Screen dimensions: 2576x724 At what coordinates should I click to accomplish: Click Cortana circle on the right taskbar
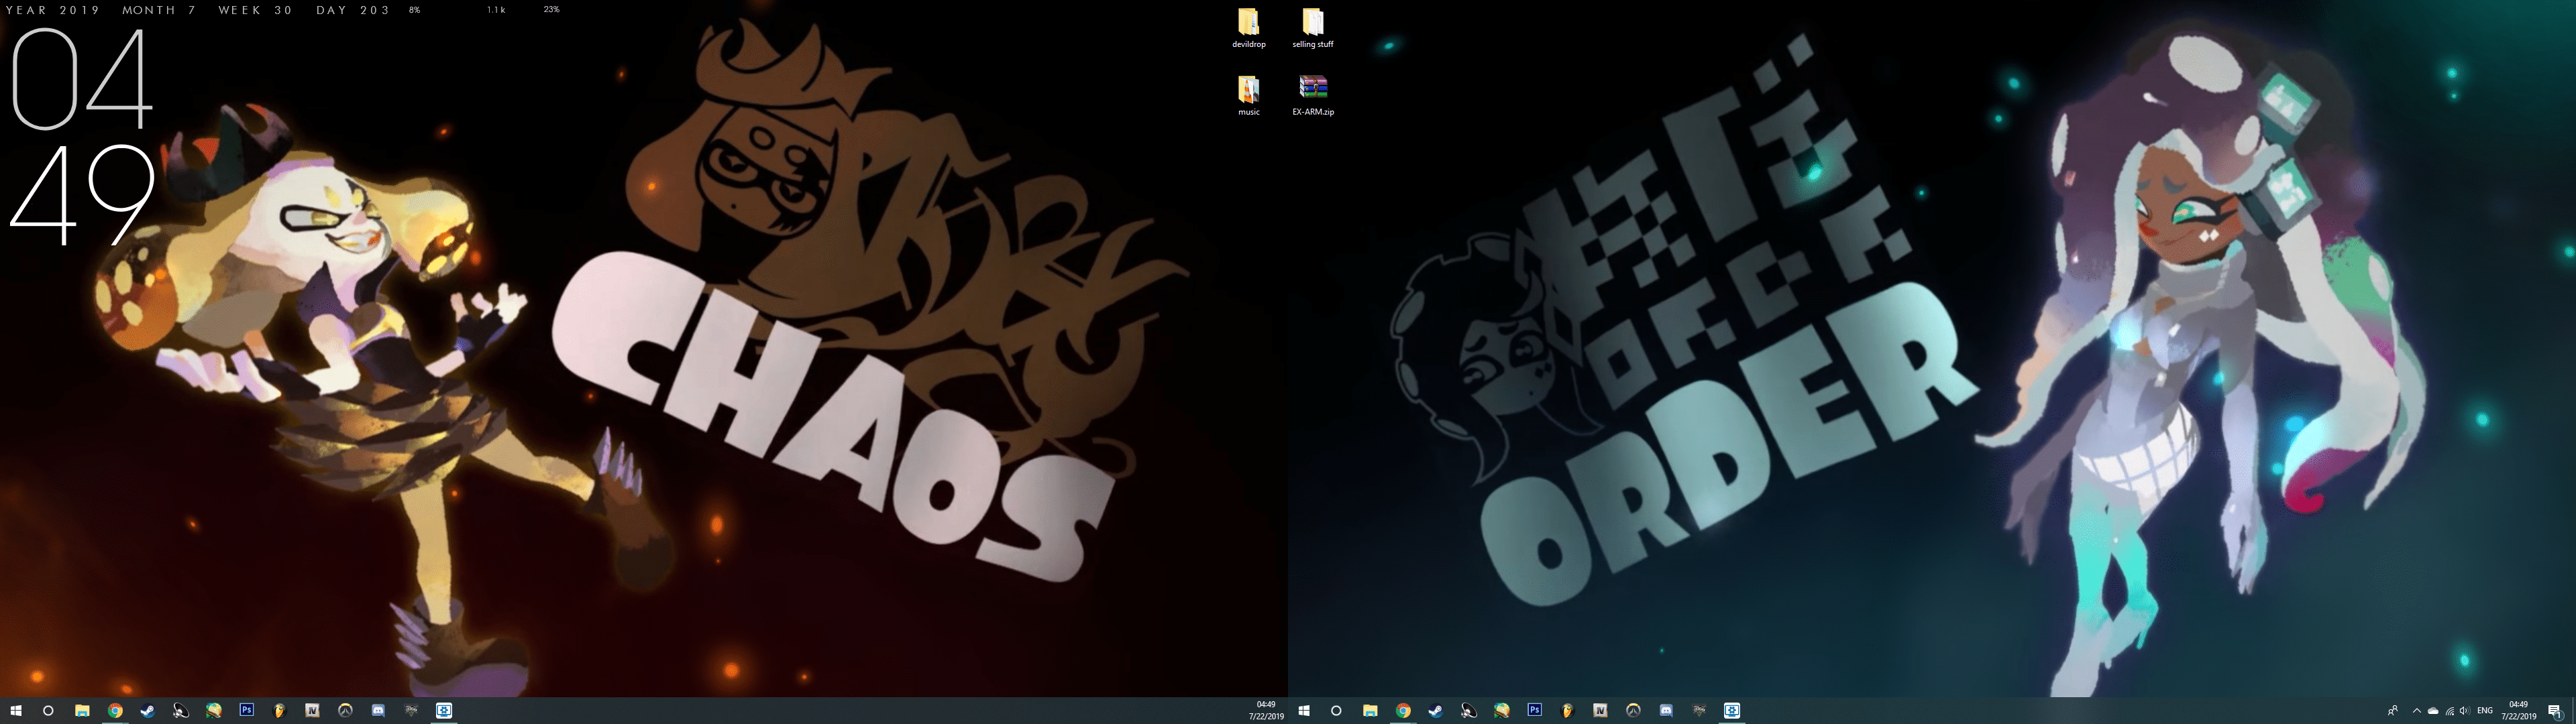click(1336, 711)
